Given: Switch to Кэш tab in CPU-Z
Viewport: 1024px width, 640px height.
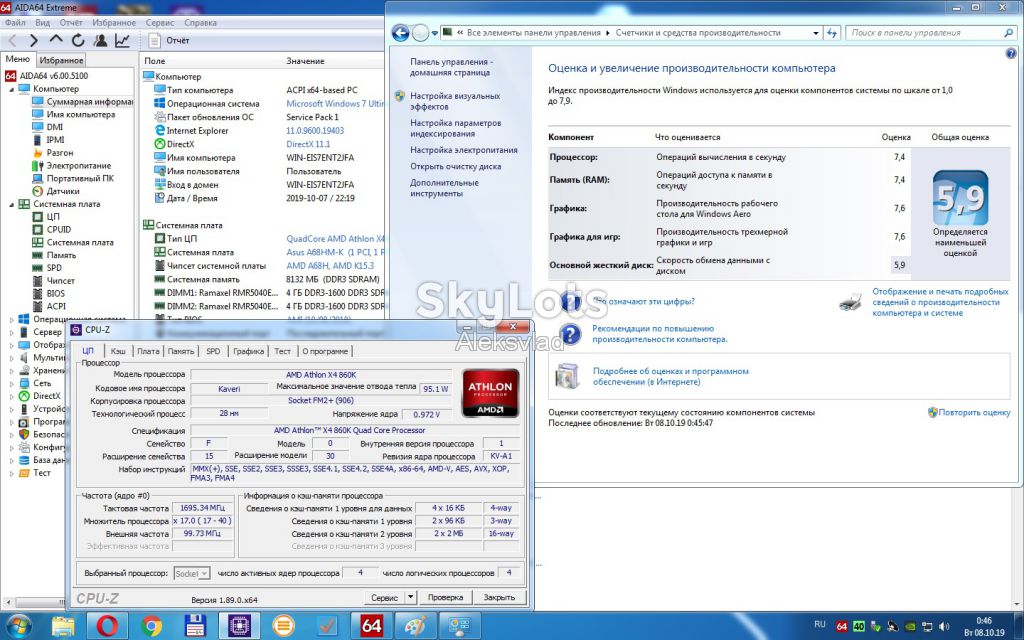Looking at the screenshot, I should point(118,351).
